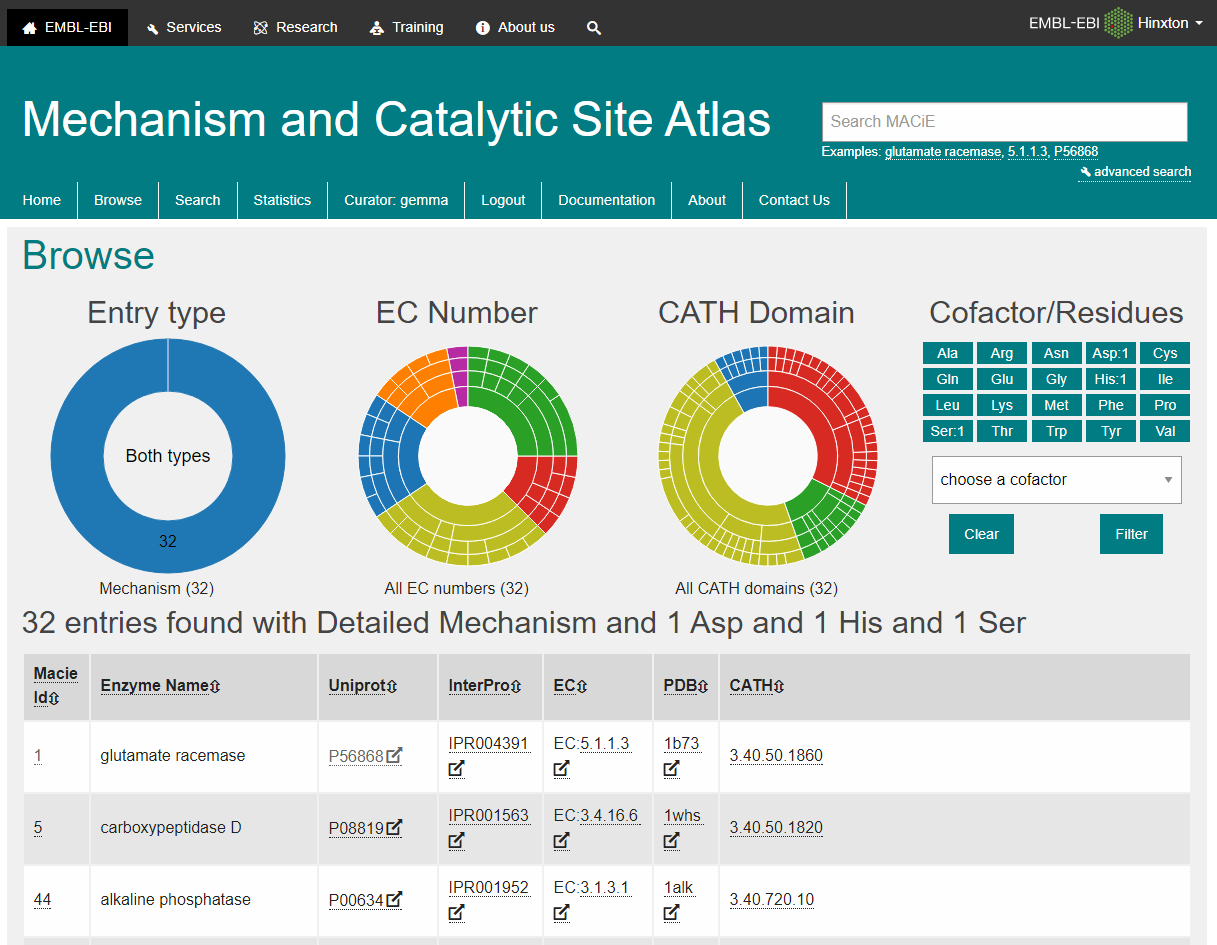Open external link icon beside Uniprot P56868
This screenshot has width=1217, height=945.
pos(394,756)
